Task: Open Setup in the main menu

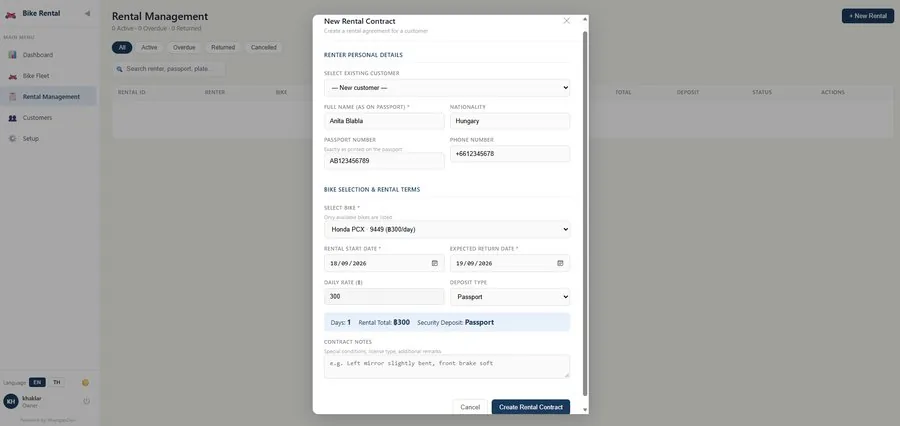Action: click(x=48, y=138)
